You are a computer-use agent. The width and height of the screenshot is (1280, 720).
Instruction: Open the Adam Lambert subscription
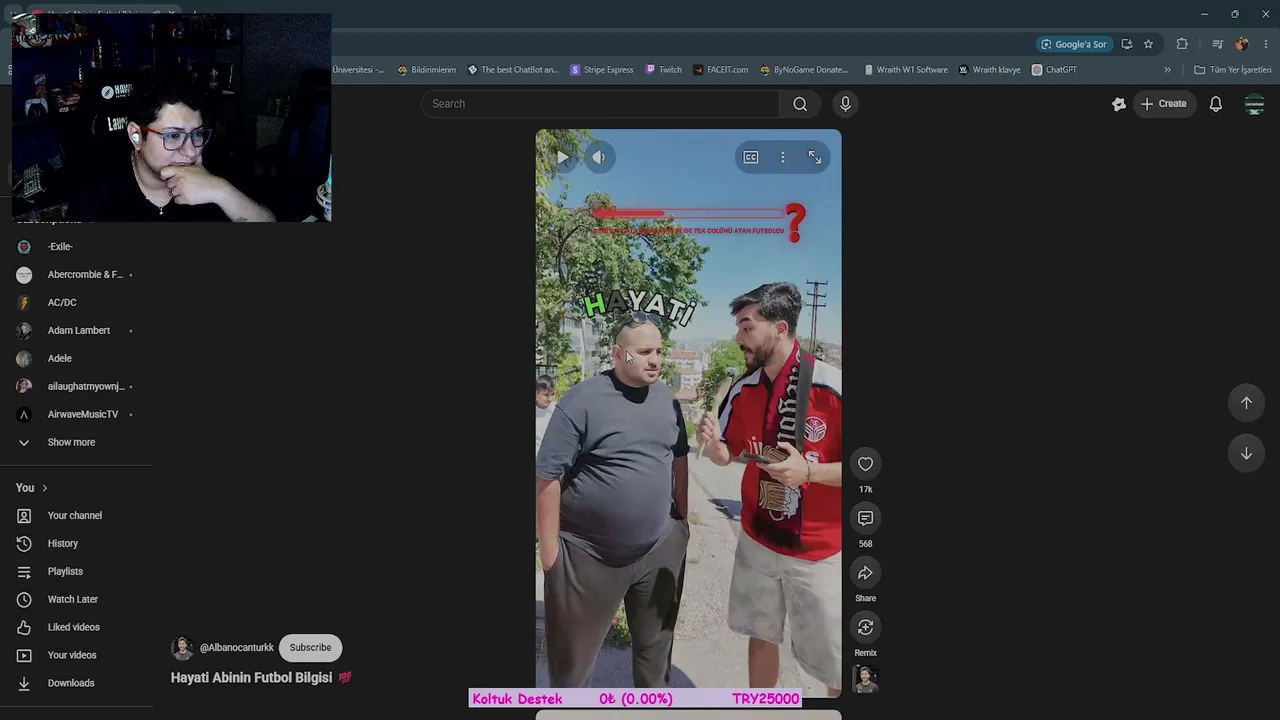[77, 331]
